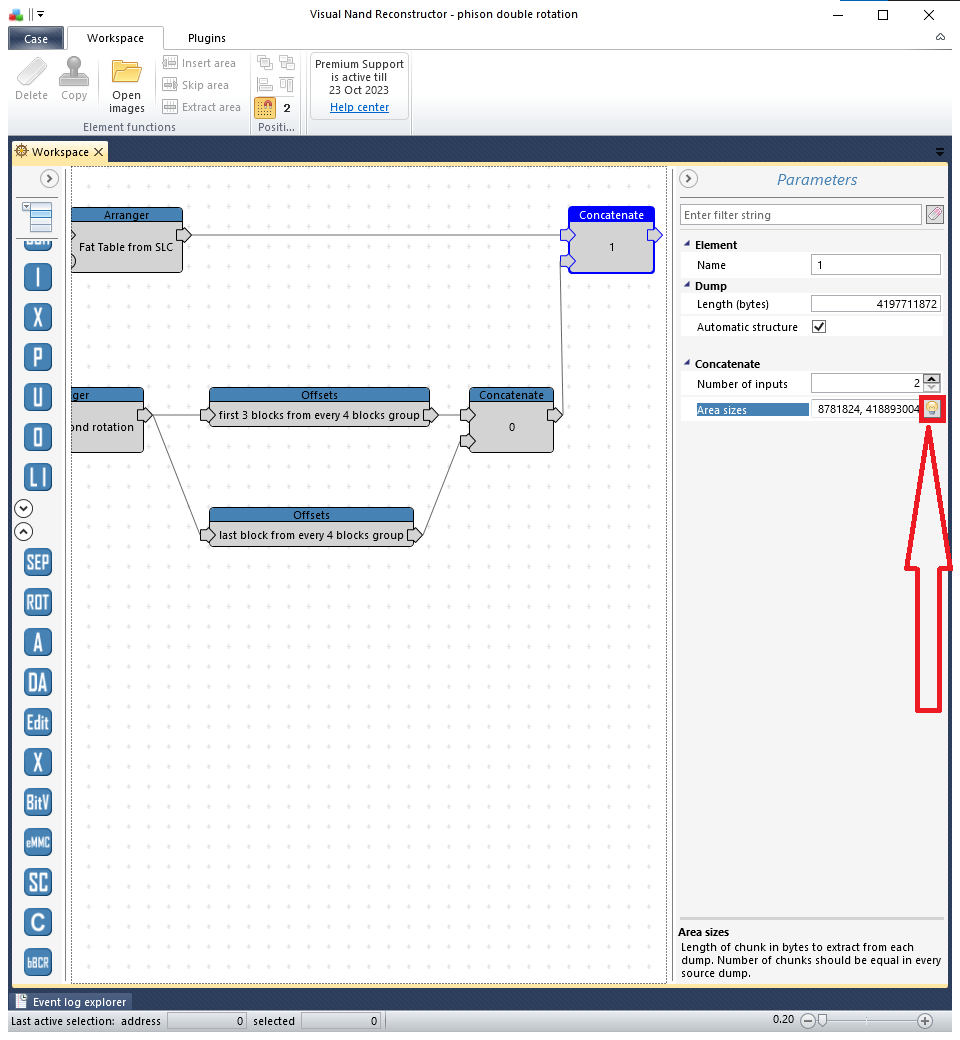Open images with the folder icon
Screen dimensions: 960x1040
tap(126, 72)
